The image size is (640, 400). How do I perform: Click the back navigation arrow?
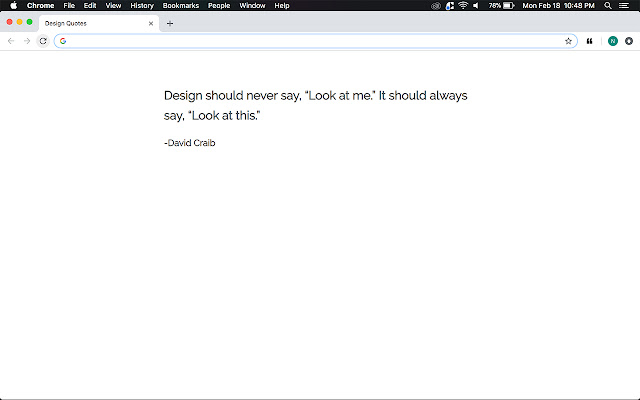click(x=11, y=41)
